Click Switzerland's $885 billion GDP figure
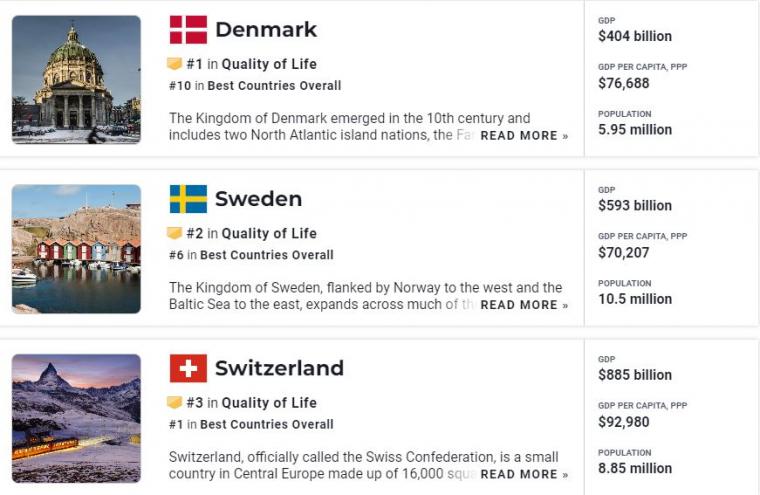Viewport: 760px width, 495px height. pyautogui.click(x=635, y=375)
